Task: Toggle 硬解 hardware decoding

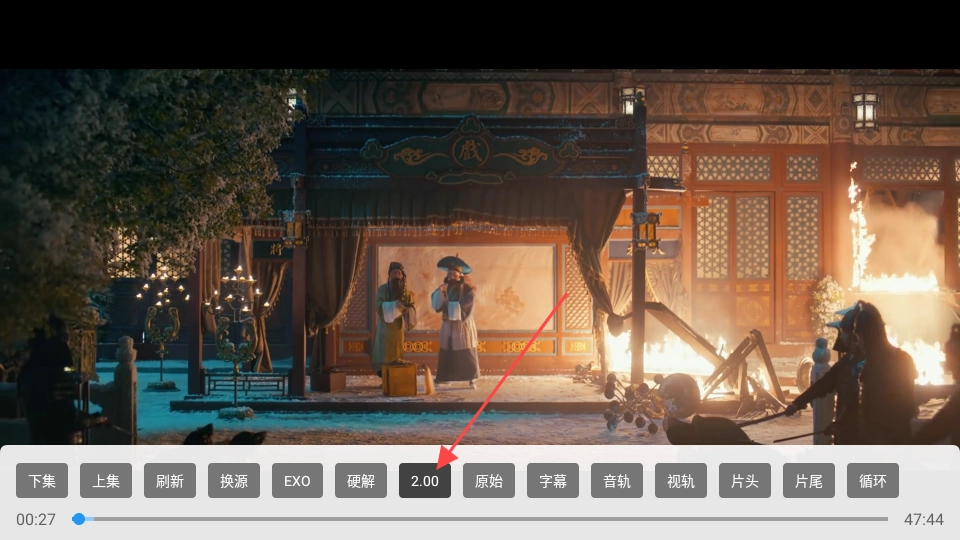Action: [361, 481]
